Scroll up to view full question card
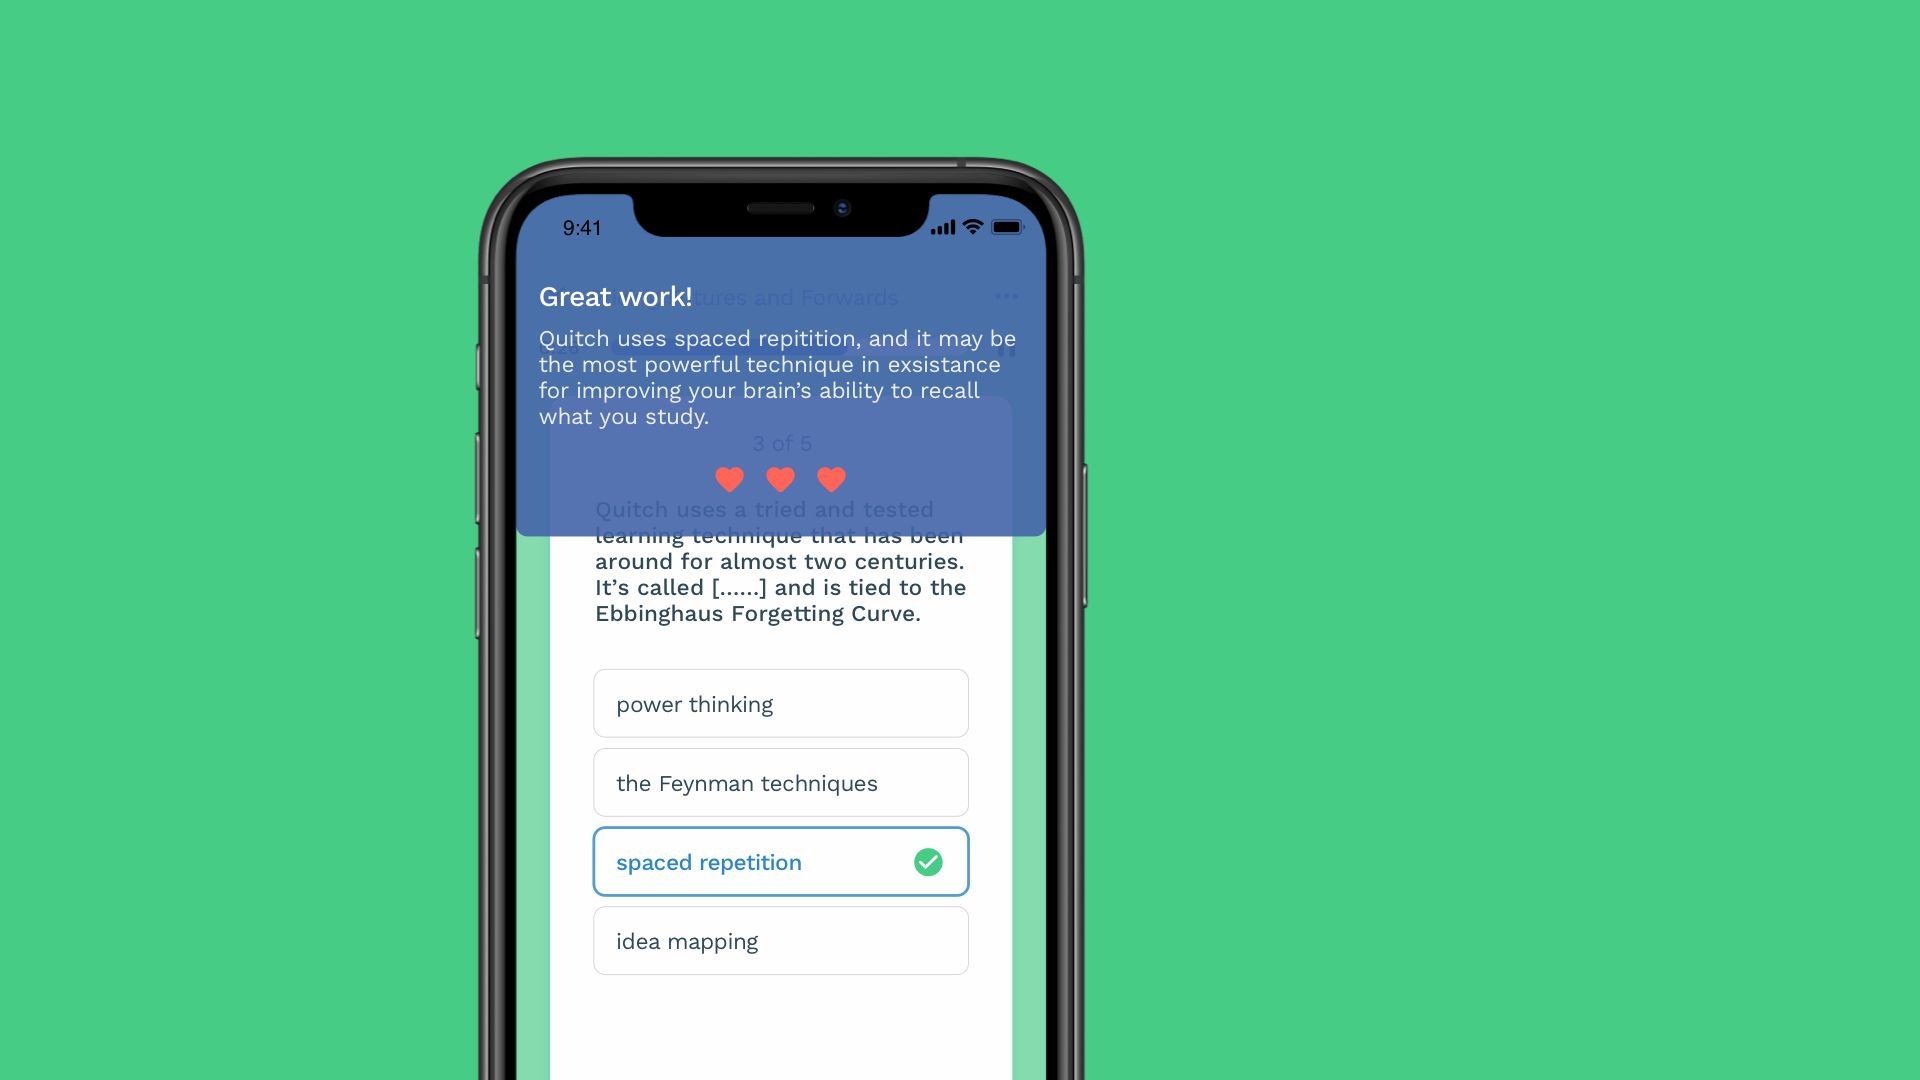The width and height of the screenshot is (1920, 1080). tap(781, 560)
